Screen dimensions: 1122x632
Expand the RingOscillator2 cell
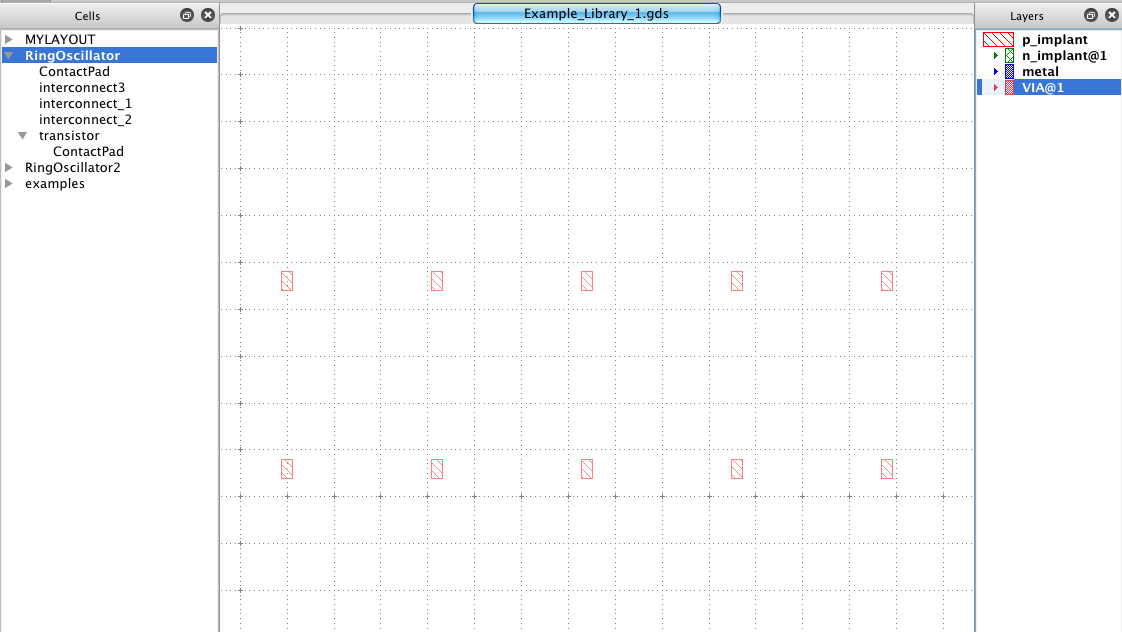pos(9,167)
